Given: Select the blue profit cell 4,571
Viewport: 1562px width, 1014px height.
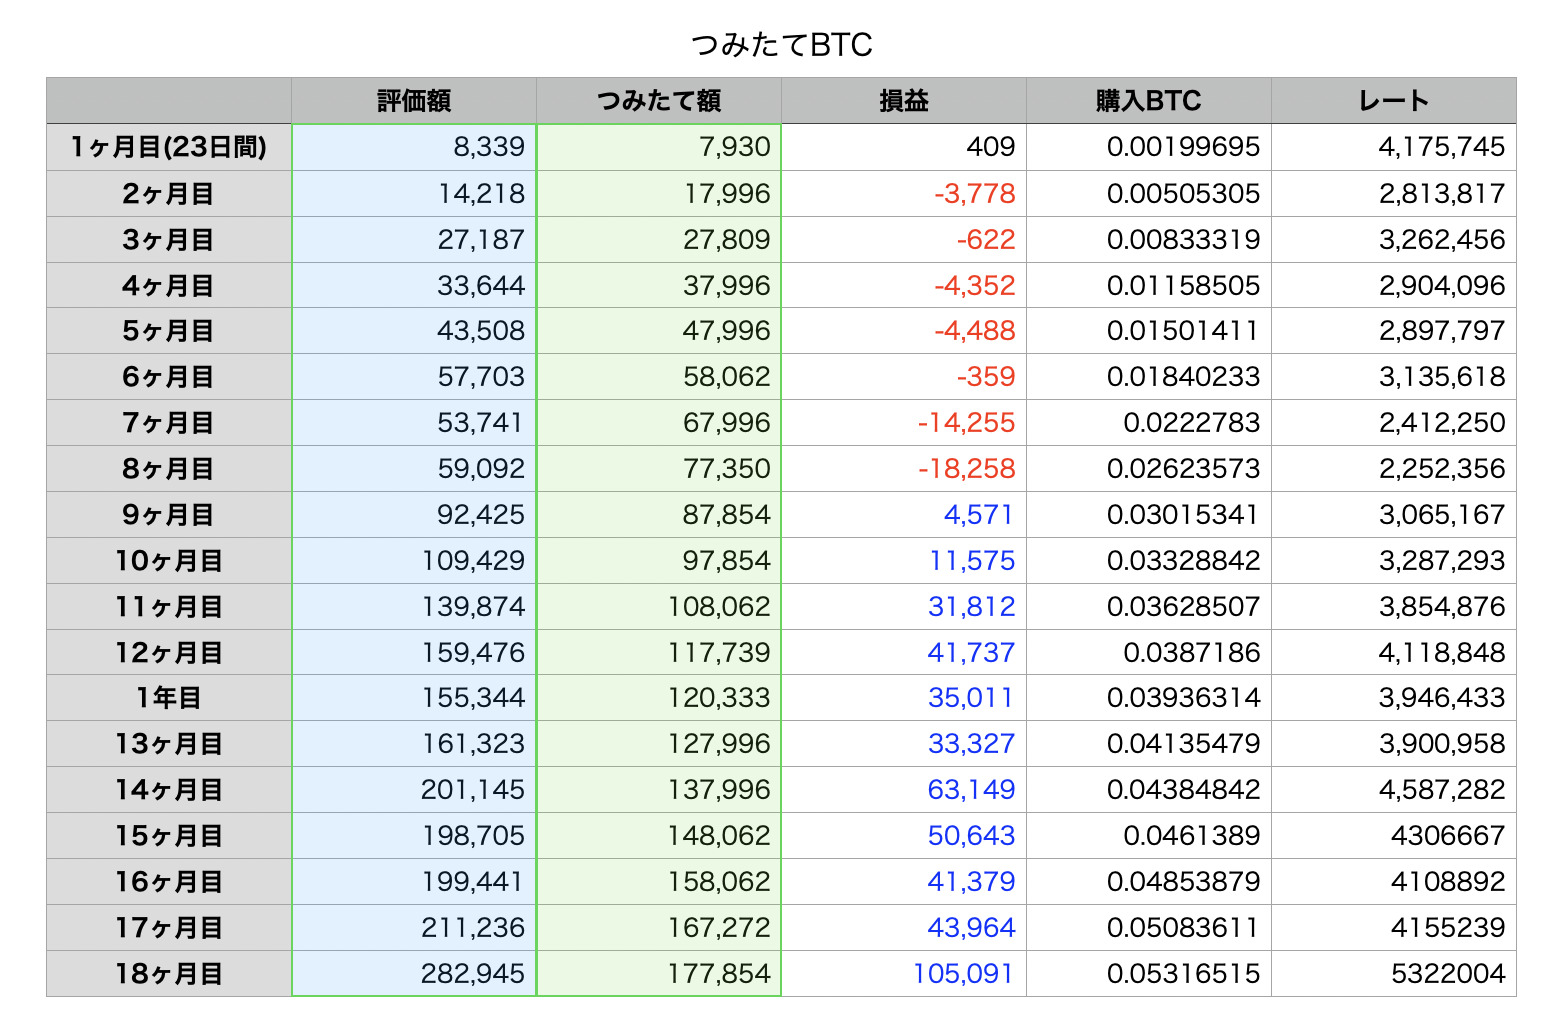Looking at the screenshot, I should click(904, 514).
